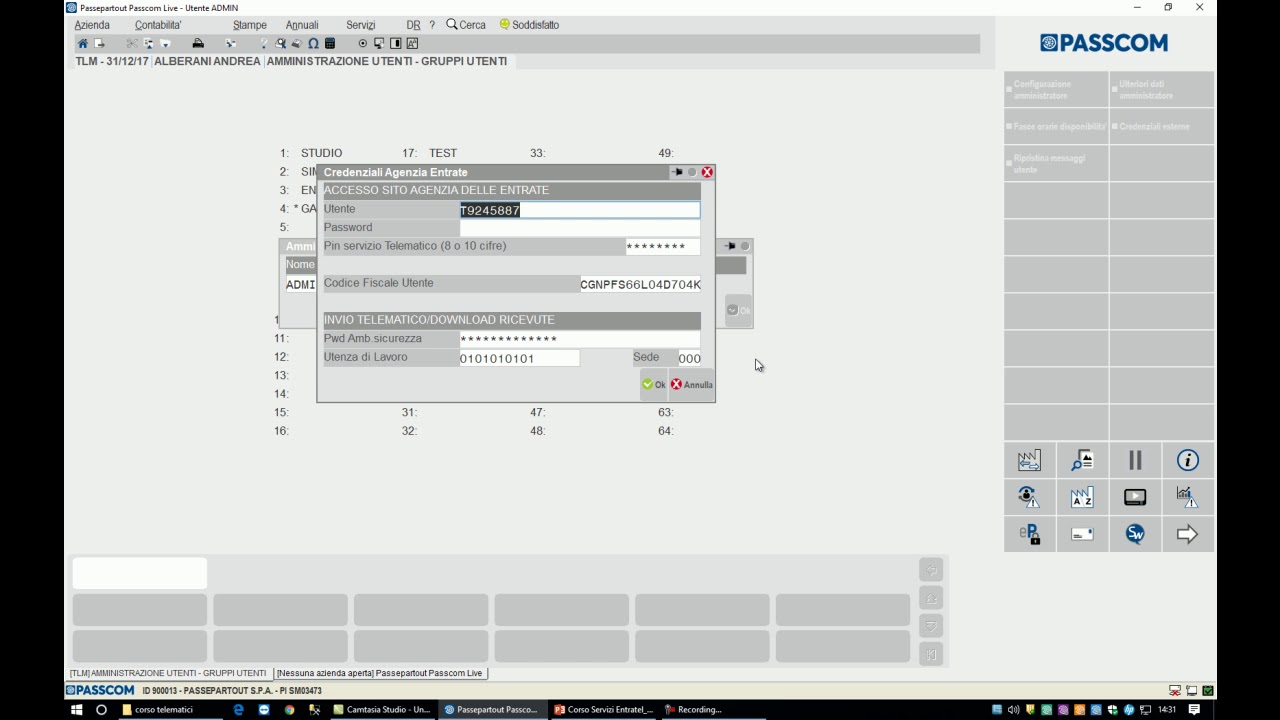This screenshot has height=720, width=1280.
Task: Open the Recording taskbar item
Action: click(714, 710)
